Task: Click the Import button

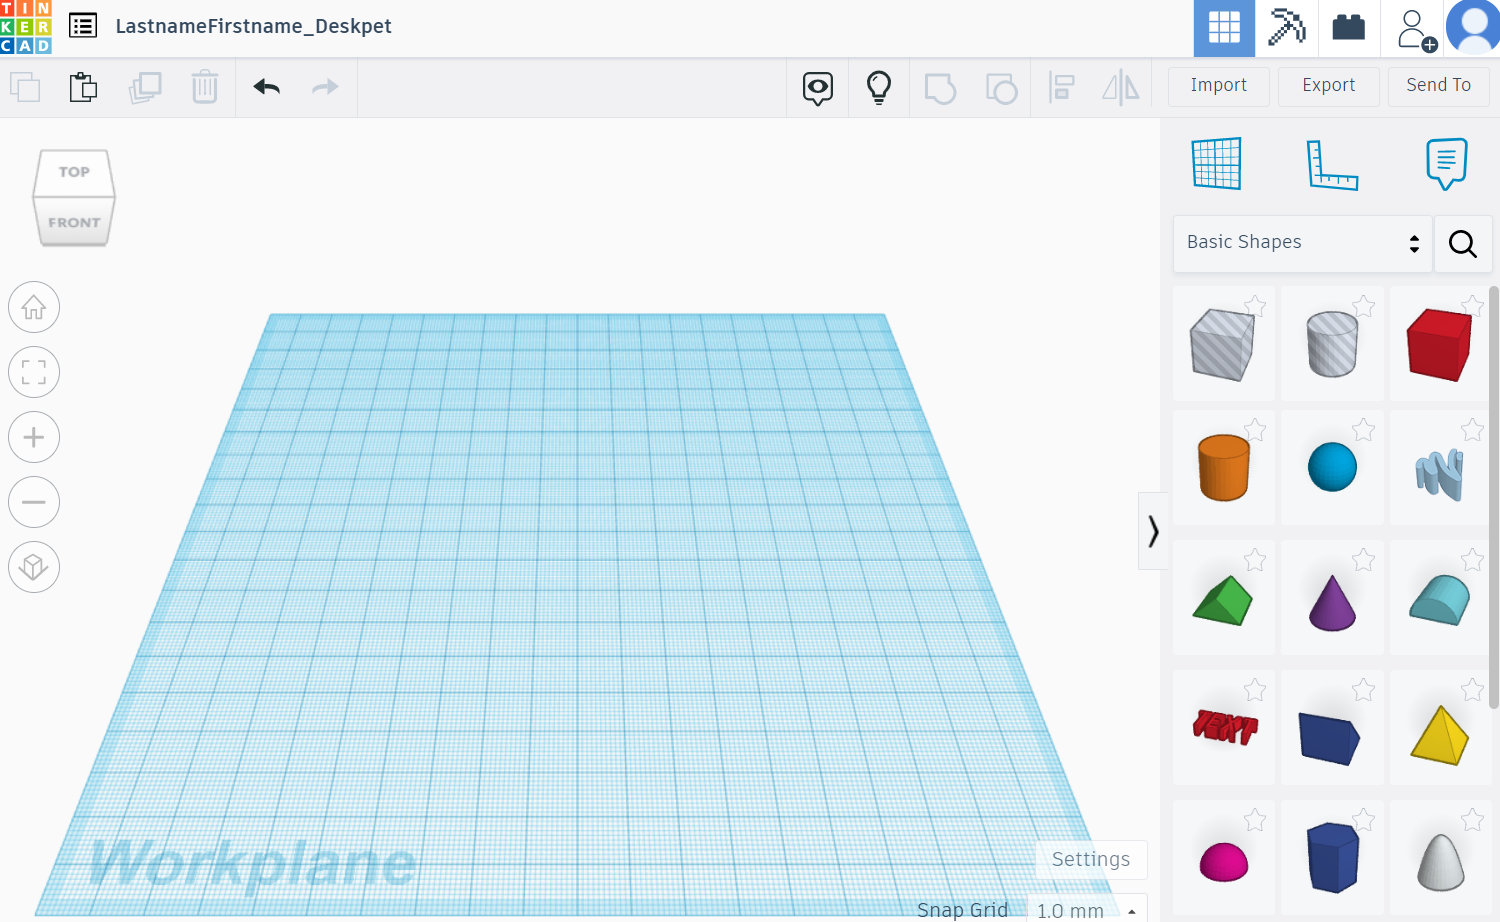Action: [x=1218, y=86]
